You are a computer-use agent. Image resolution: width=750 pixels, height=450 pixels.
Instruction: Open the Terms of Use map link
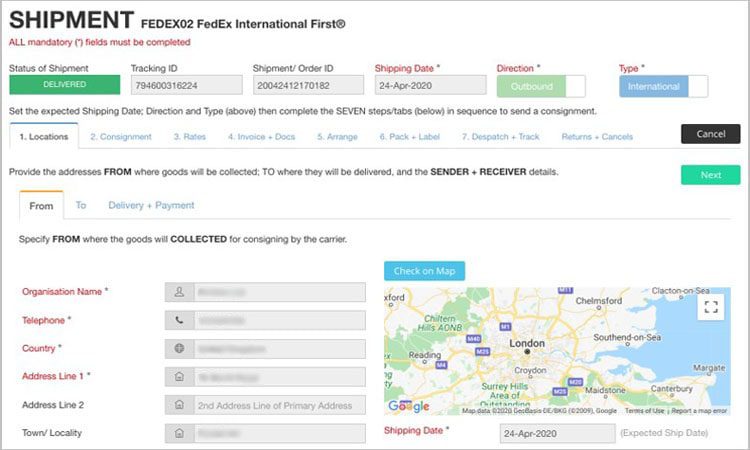644,411
